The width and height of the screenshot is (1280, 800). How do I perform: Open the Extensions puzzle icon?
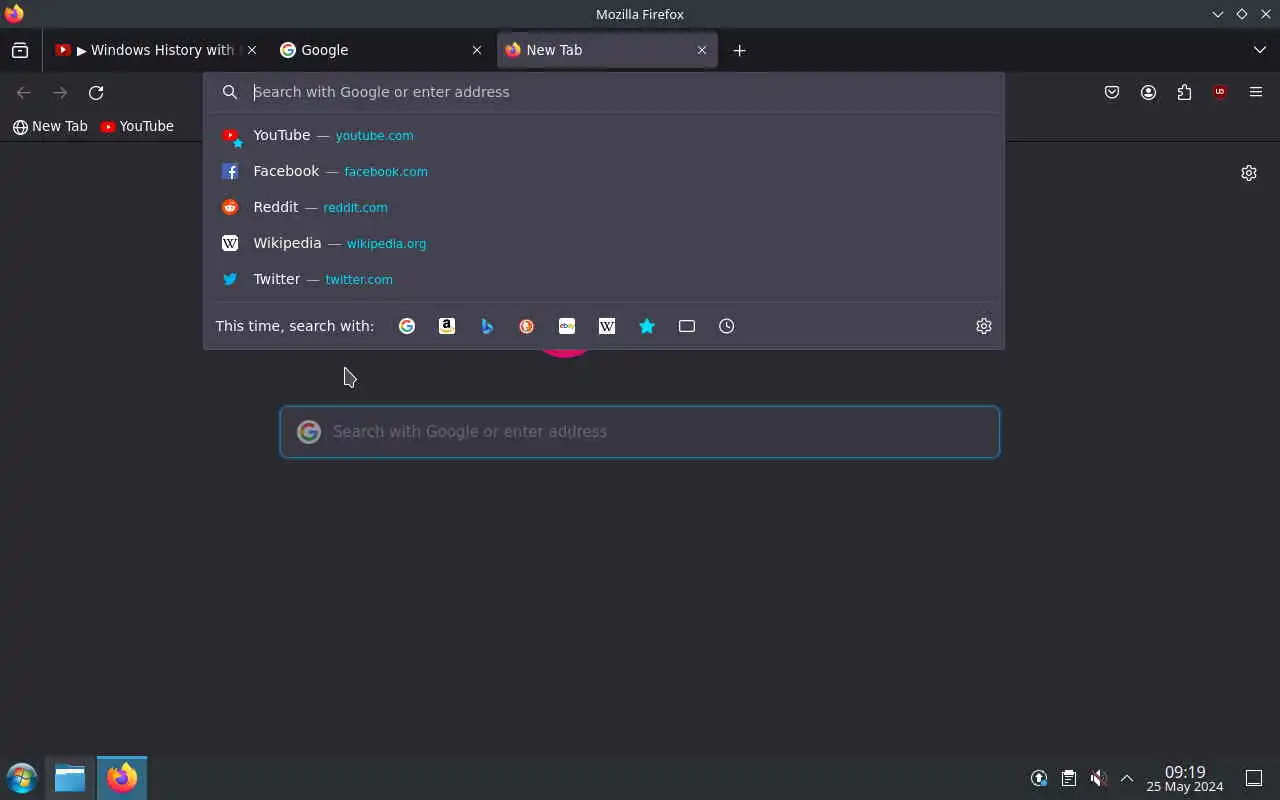coord(1184,92)
